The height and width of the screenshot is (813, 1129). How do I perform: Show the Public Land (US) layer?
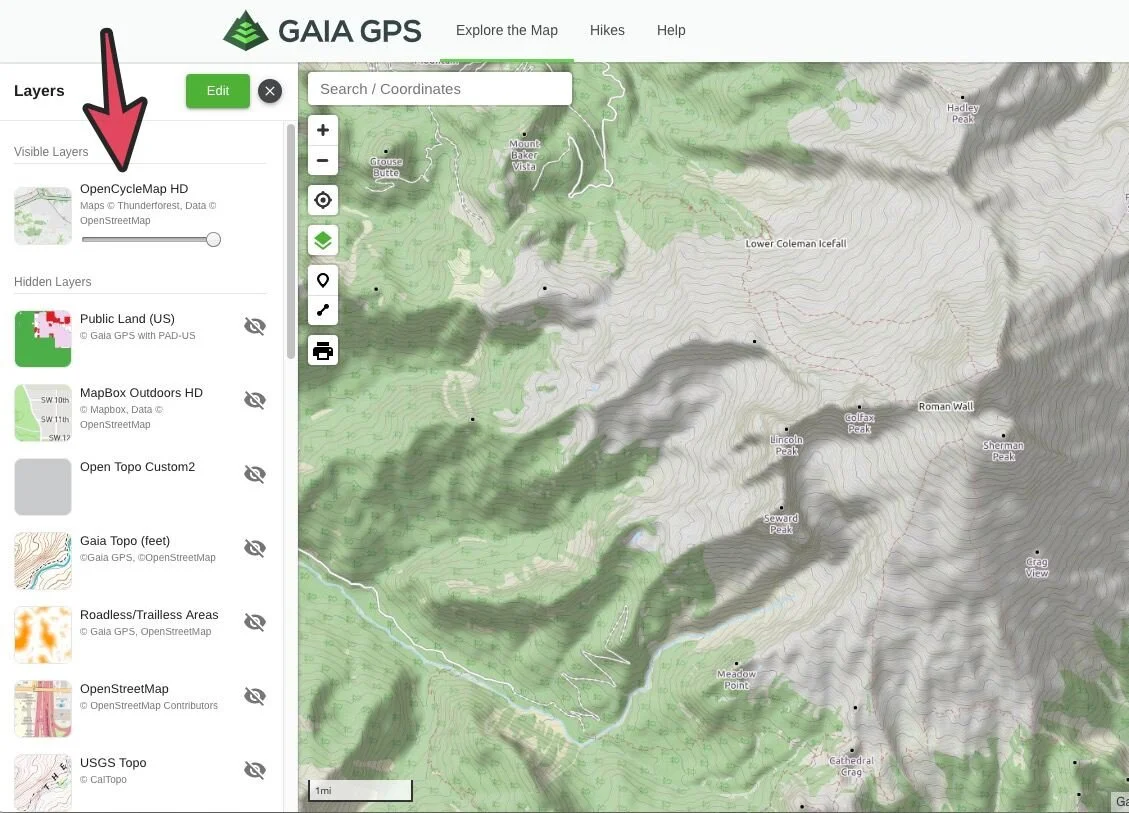tap(255, 326)
